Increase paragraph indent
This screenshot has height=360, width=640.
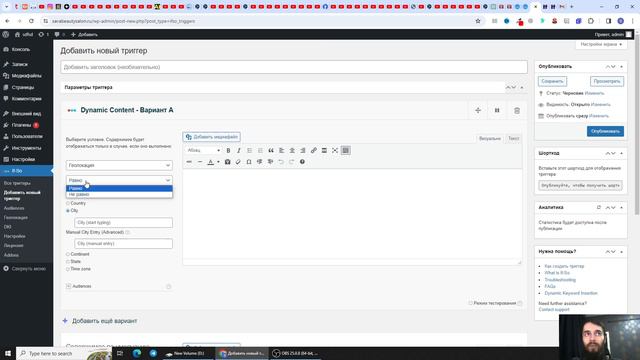(270, 162)
